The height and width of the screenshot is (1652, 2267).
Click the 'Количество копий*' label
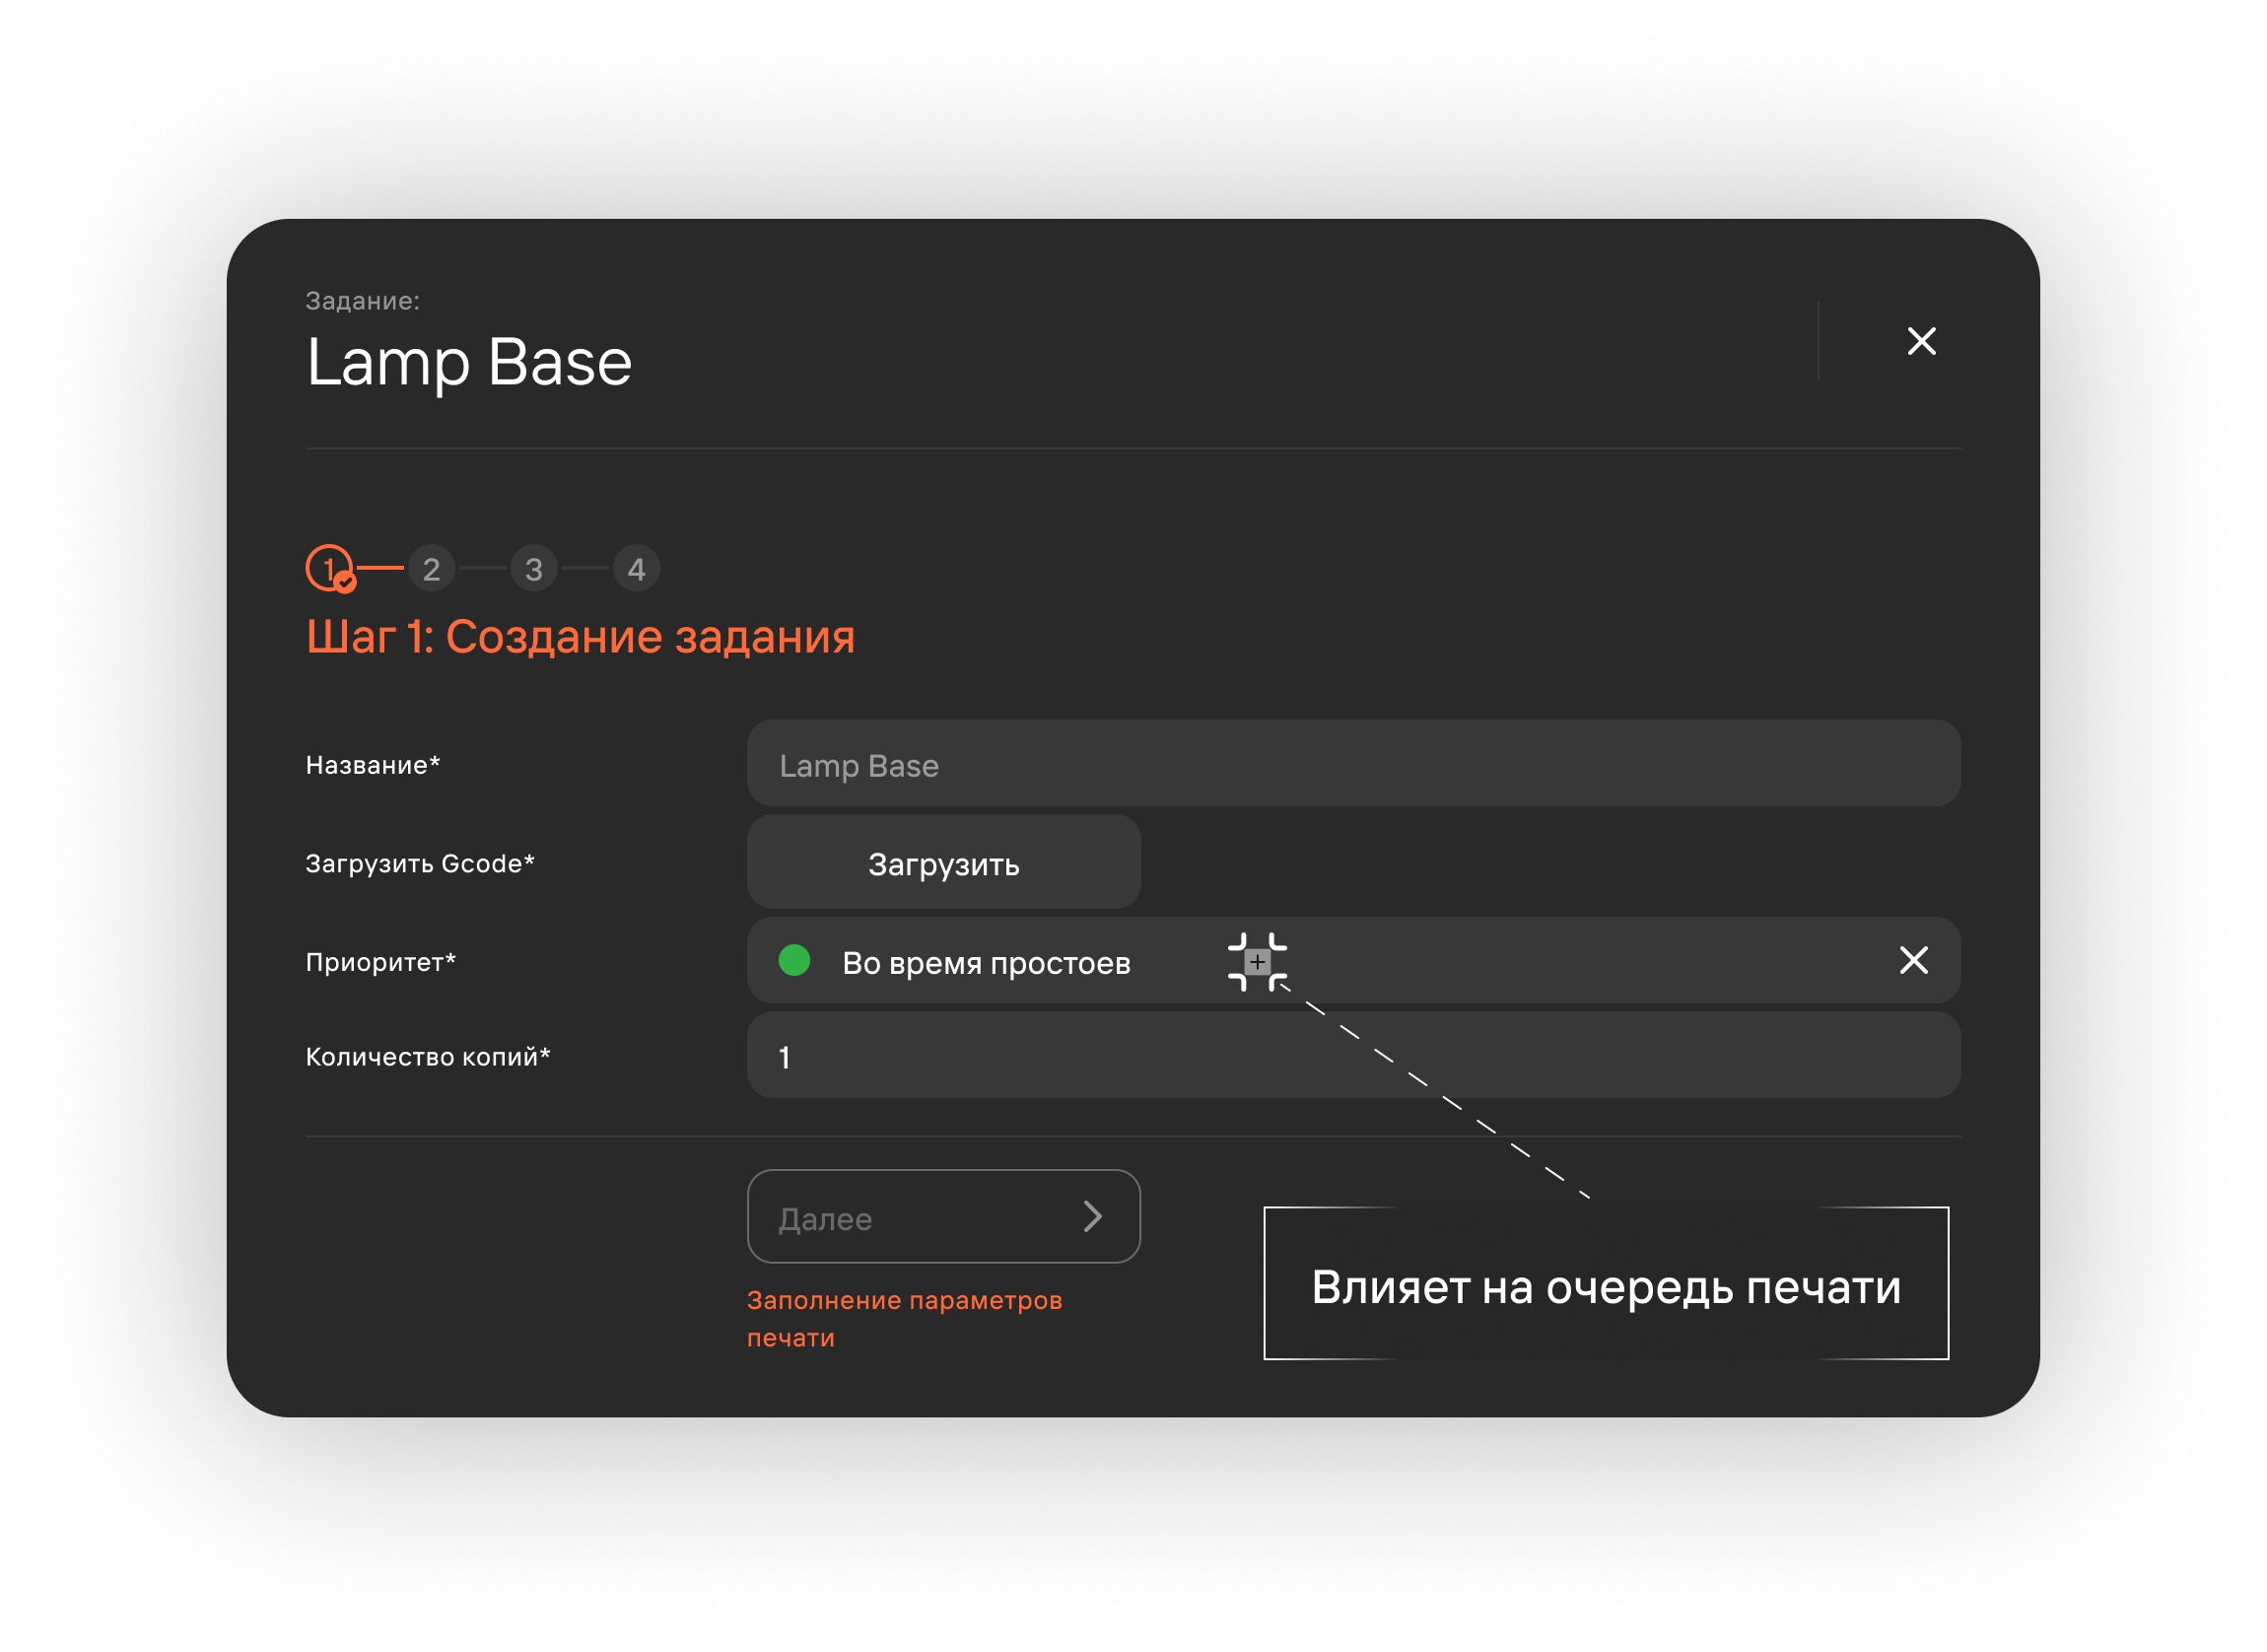click(x=428, y=1056)
